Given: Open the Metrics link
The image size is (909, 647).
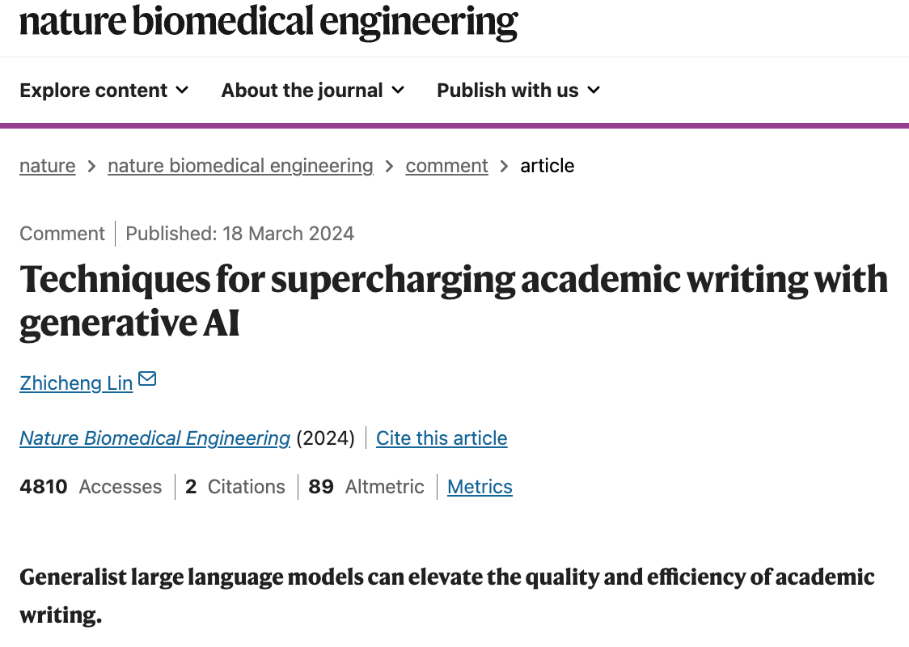Looking at the screenshot, I should (480, 487).
